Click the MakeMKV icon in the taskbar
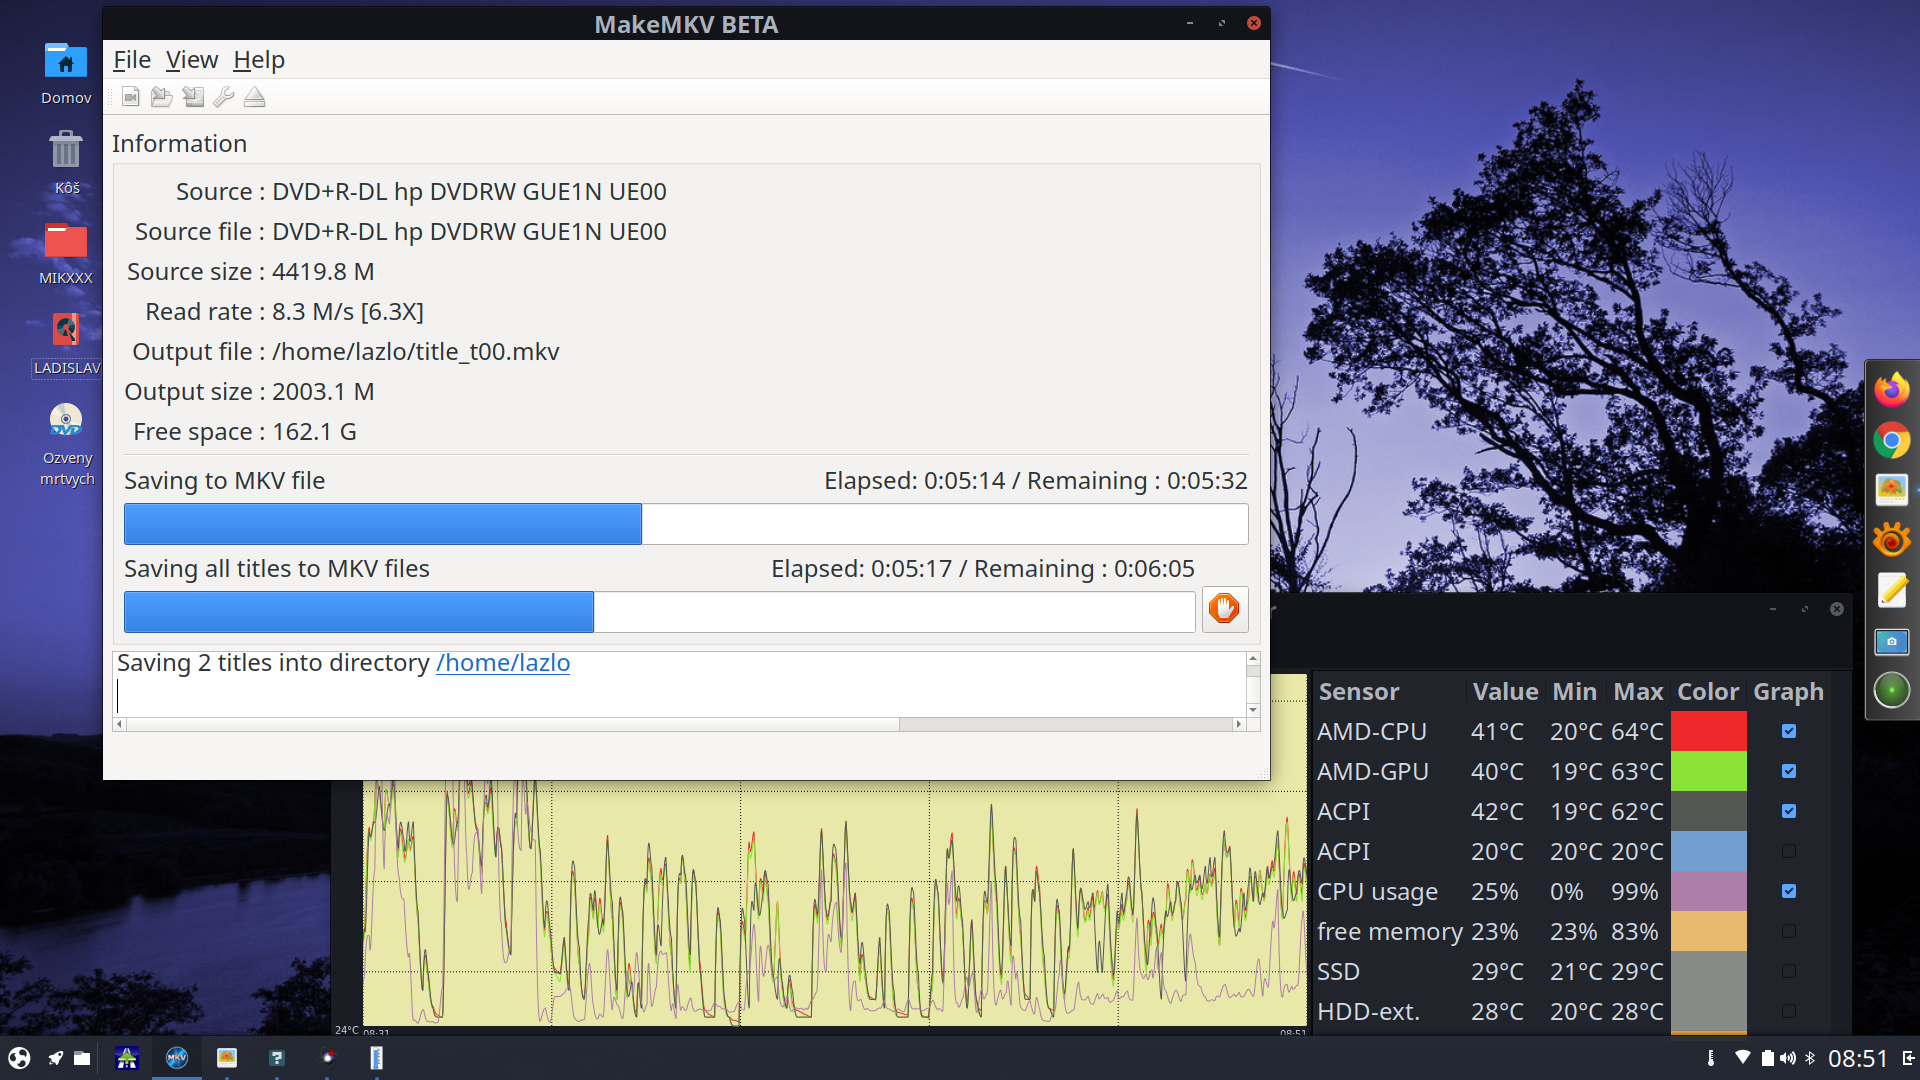Screen dimensions: 1920x1080 point(177,1058)
